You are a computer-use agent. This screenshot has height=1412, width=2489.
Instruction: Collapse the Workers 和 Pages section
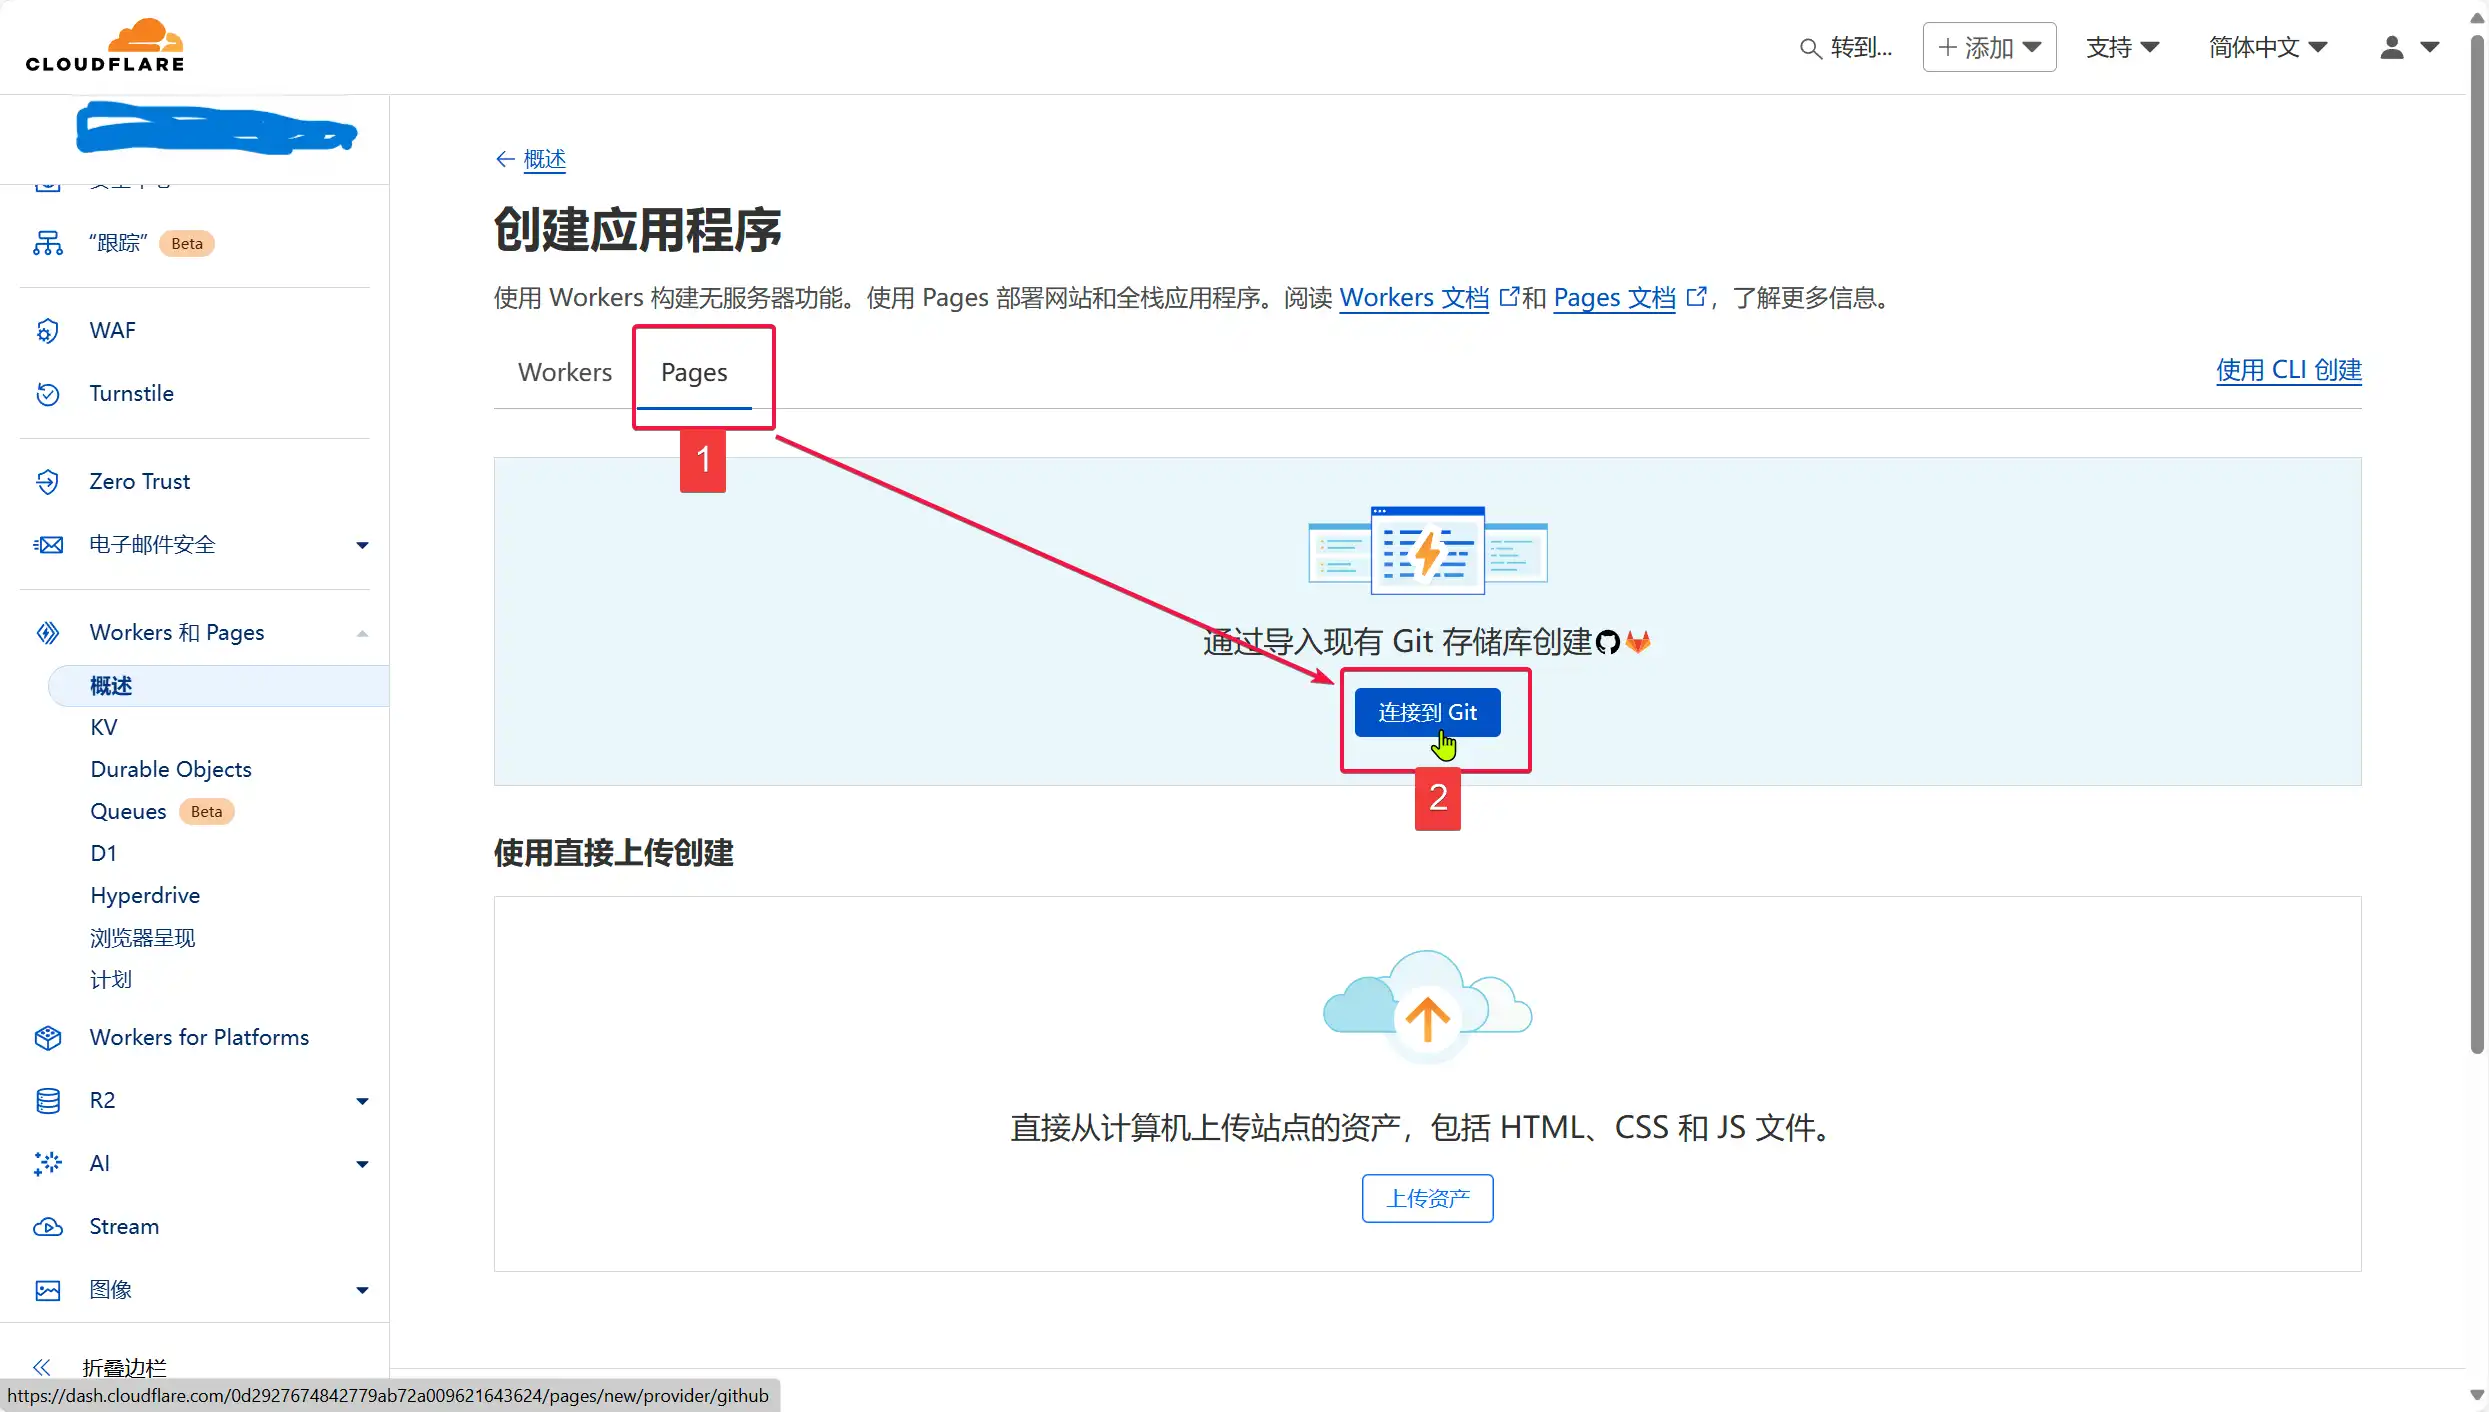[362, 633]
